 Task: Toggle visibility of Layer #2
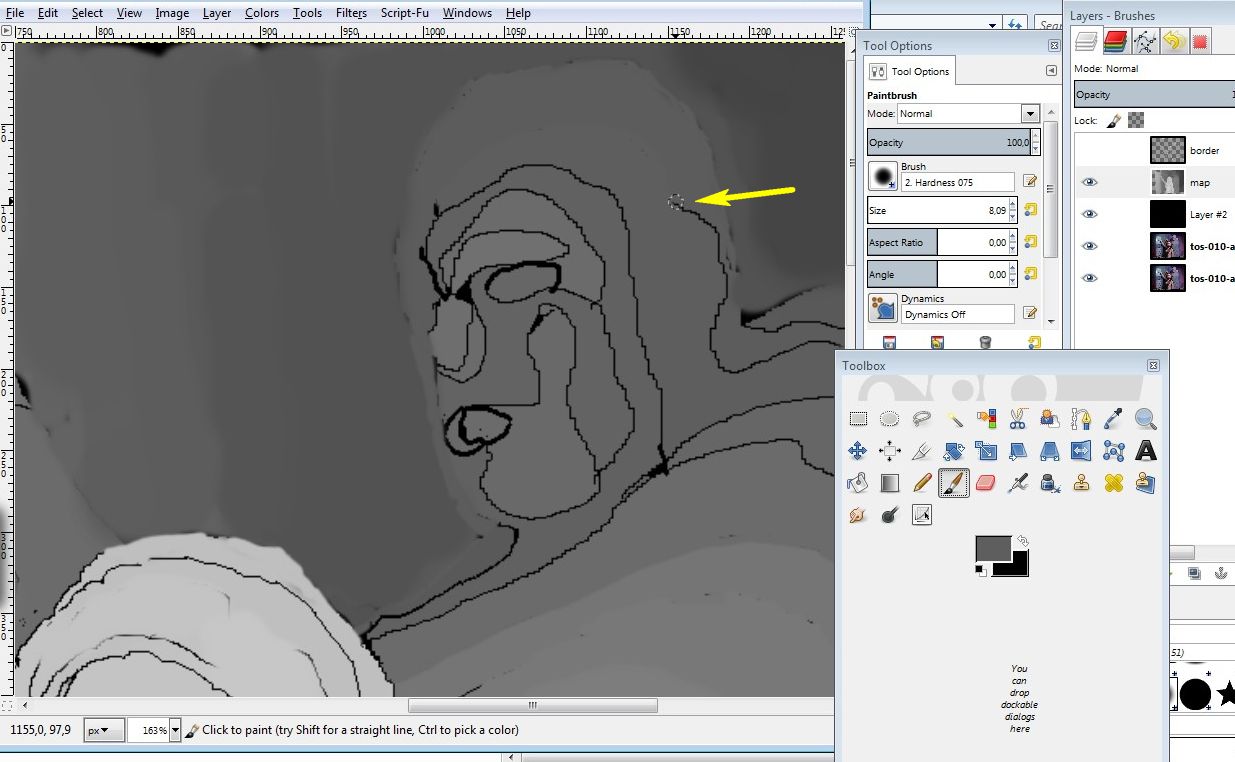point(1089,214)
